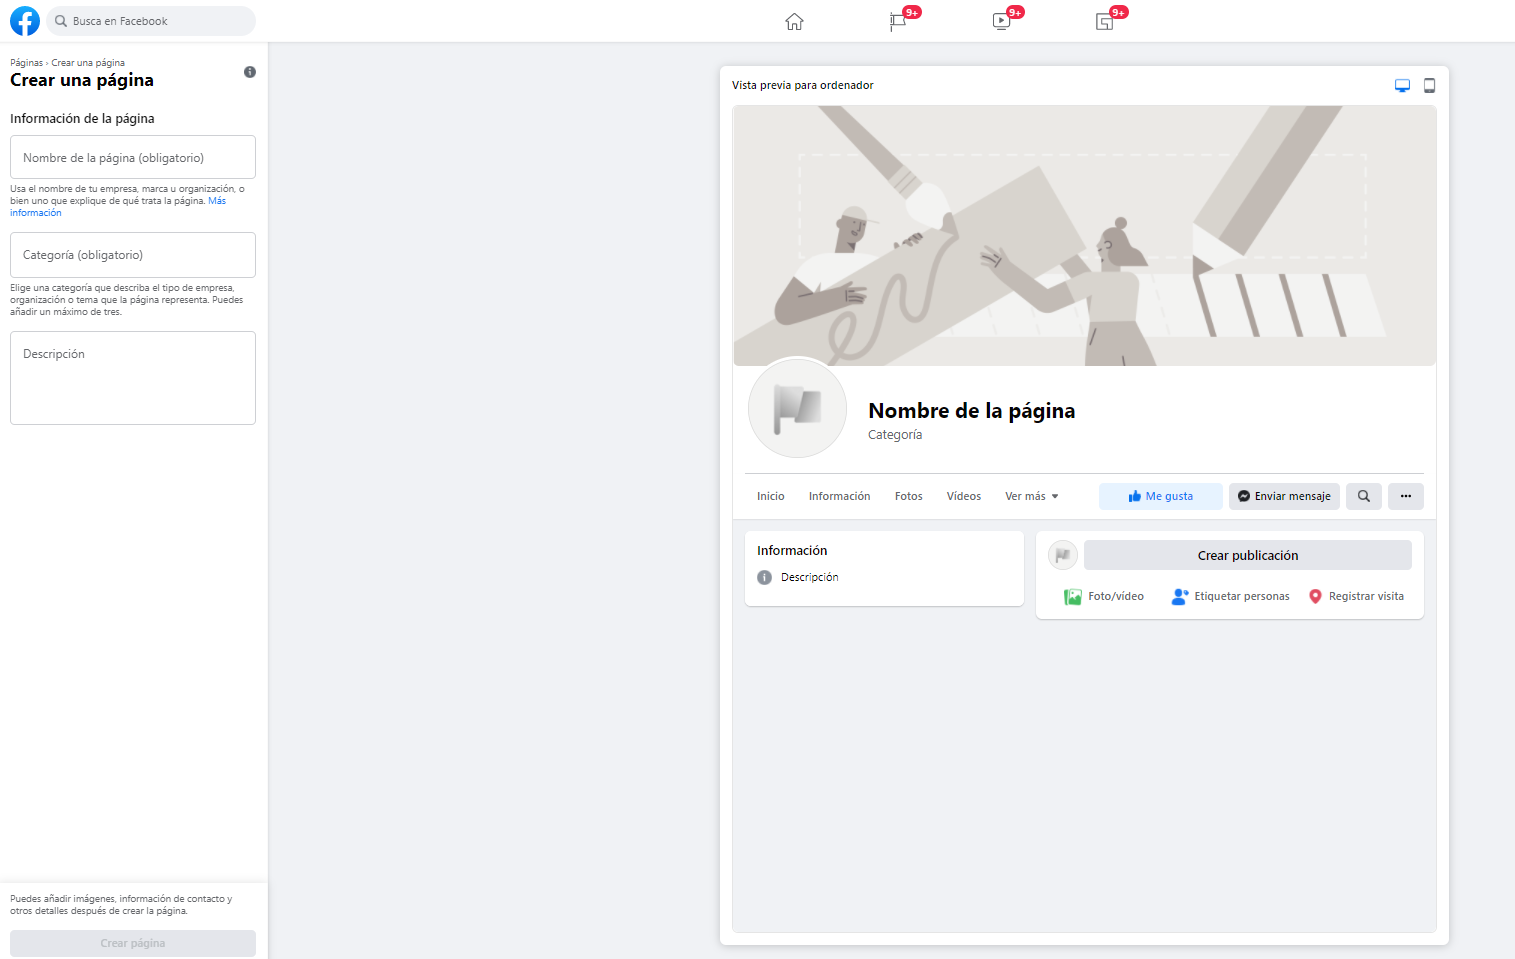1515x959 pixels.
Task: Switch to mobile preview view
Action: (x=1429, y=86)
